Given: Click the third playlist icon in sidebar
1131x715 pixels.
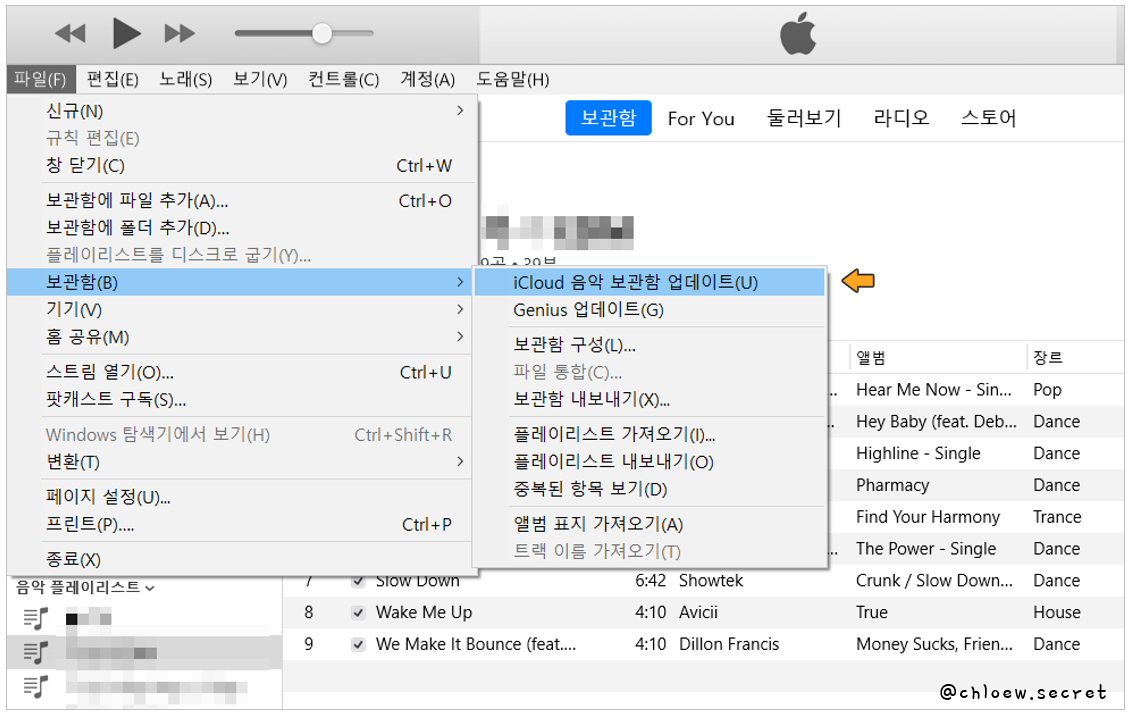Looking at the screenshot, I should (x=35, y=687).
